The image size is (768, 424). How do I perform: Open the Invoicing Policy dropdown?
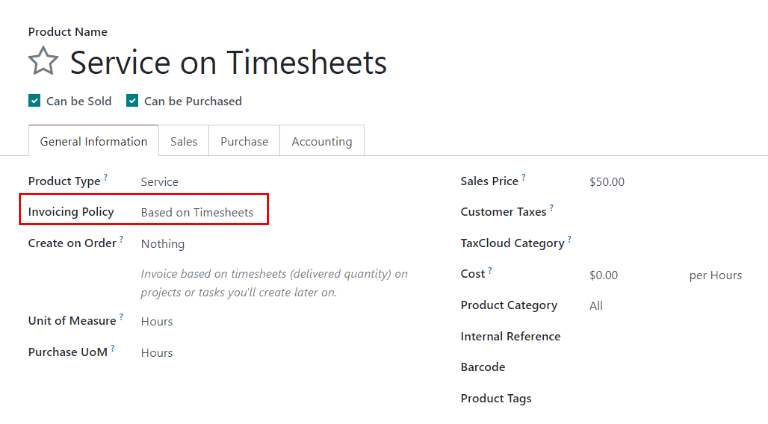[x=197, y=212]
